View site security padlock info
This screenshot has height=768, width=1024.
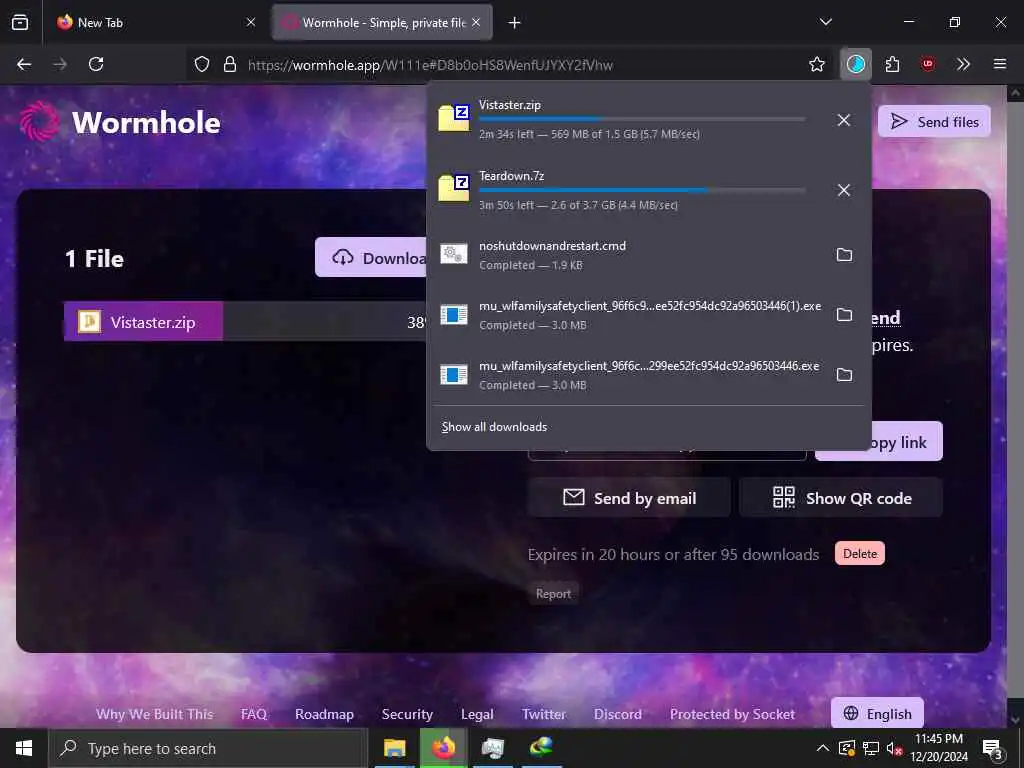230,65
